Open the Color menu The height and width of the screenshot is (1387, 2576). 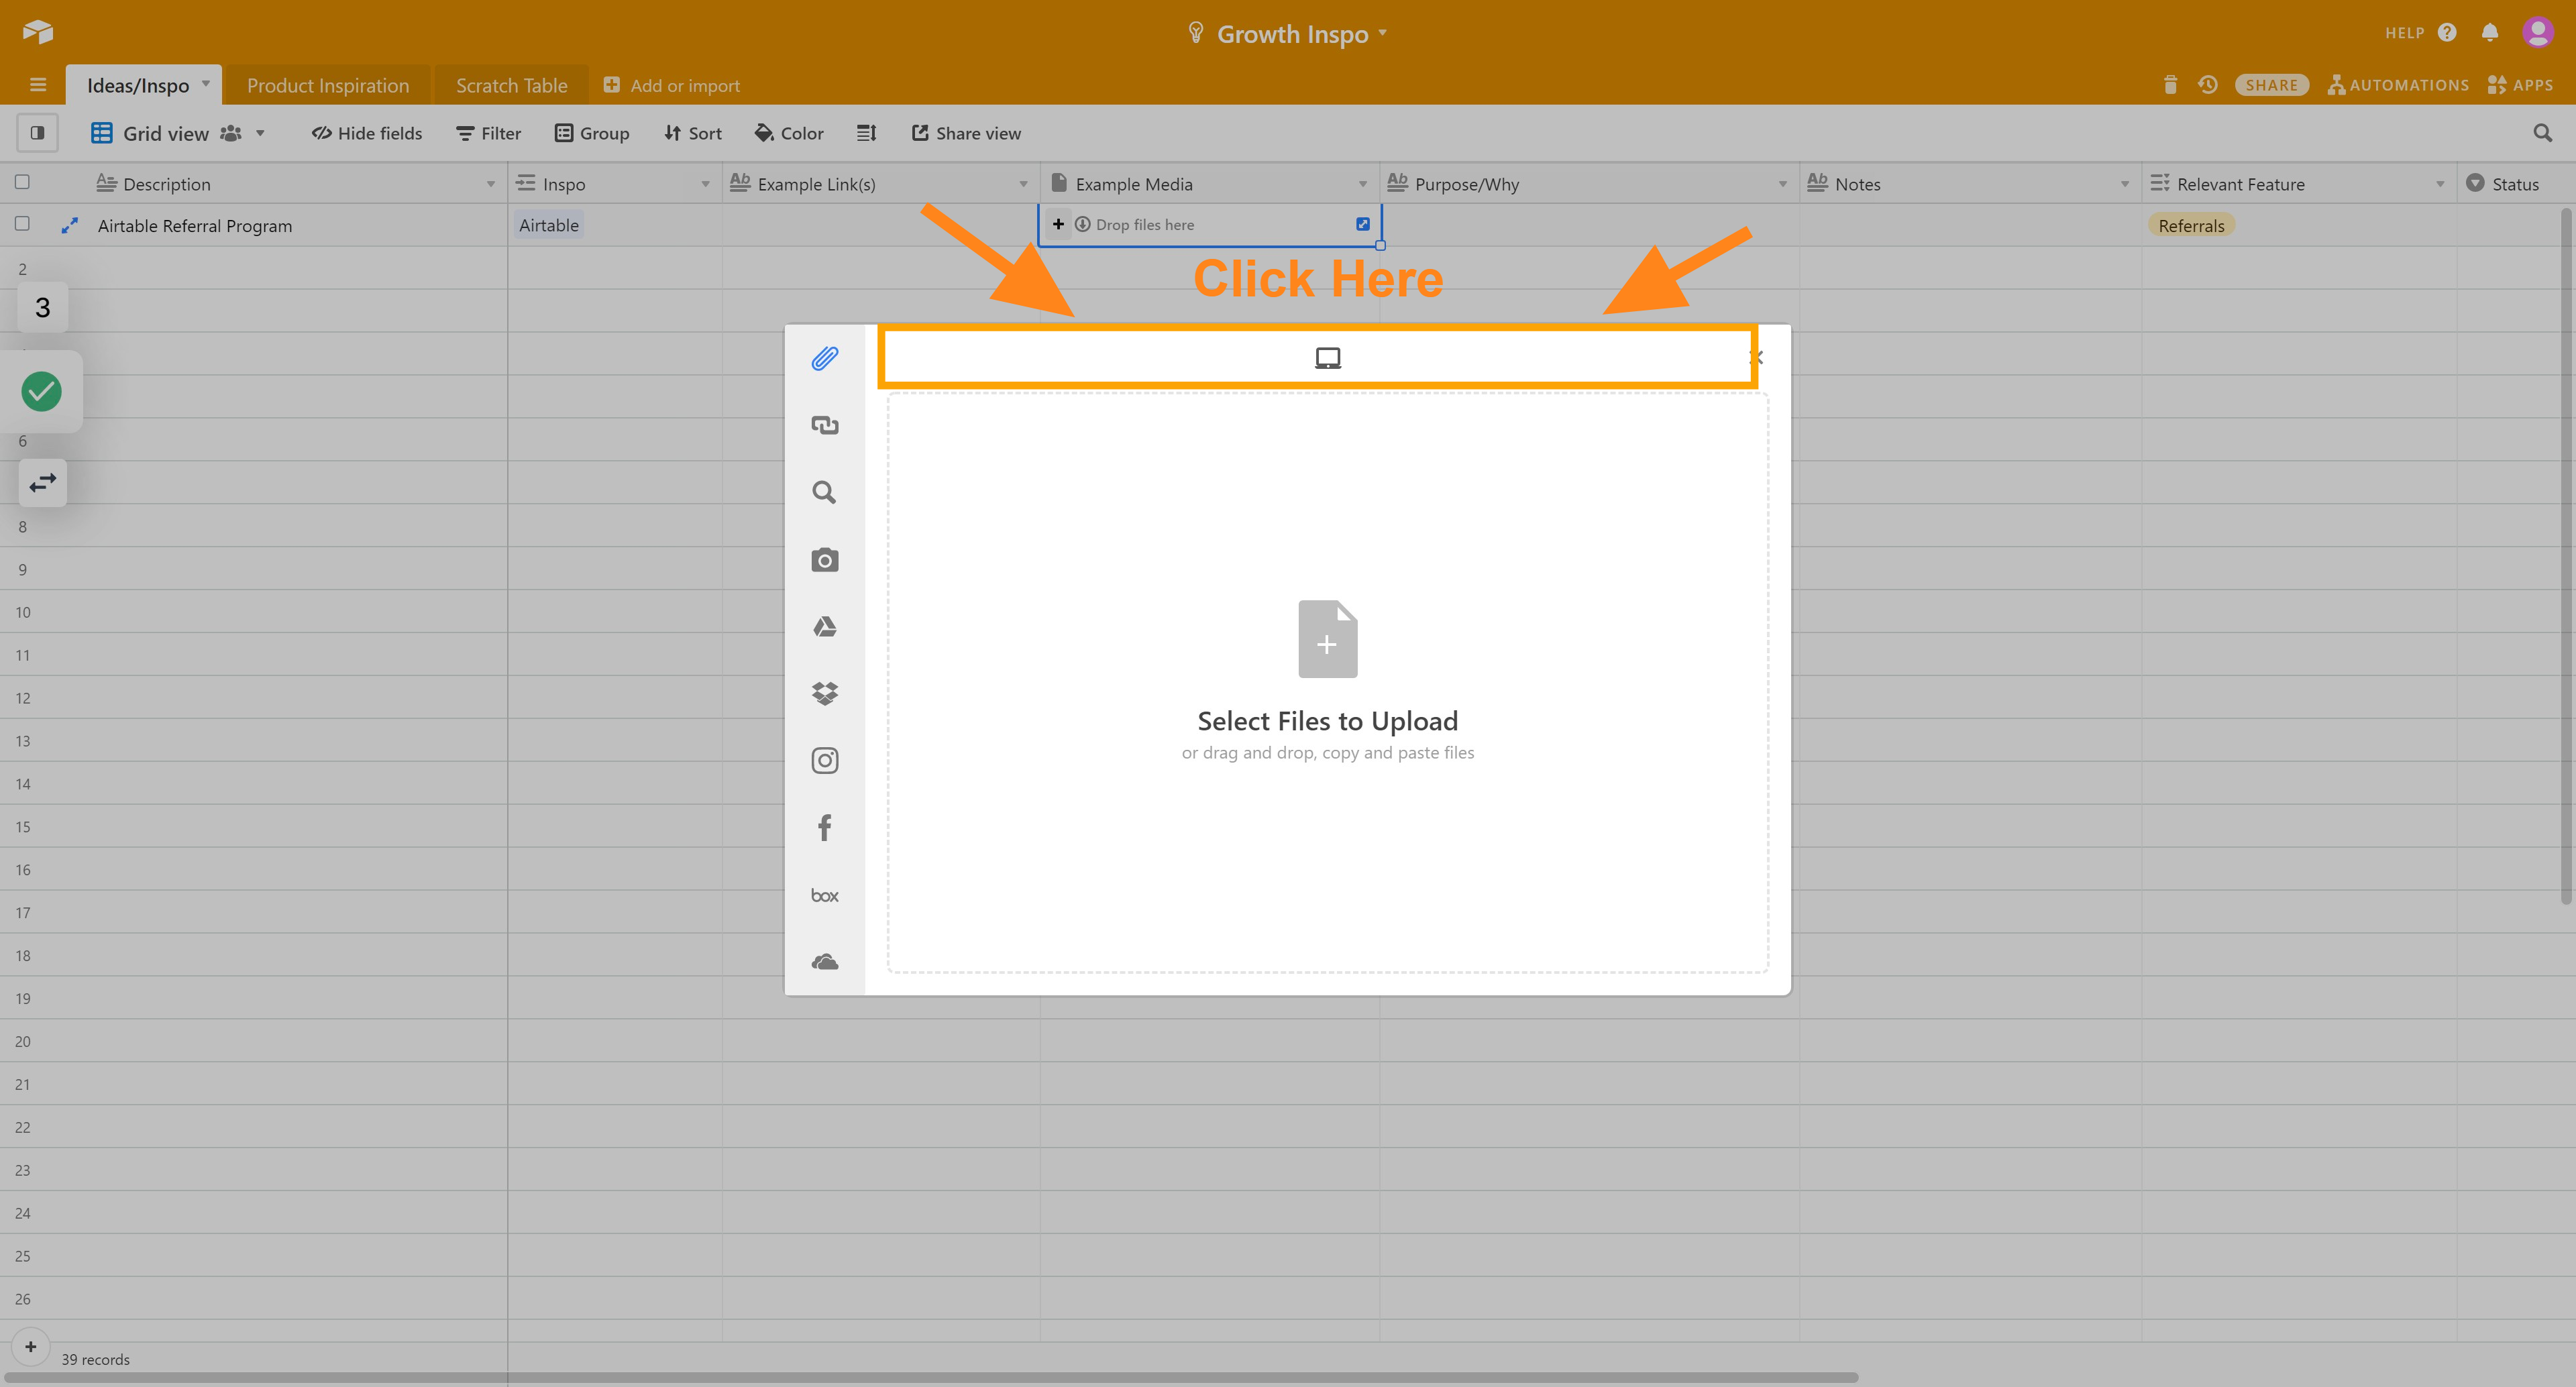coord(789,133)
